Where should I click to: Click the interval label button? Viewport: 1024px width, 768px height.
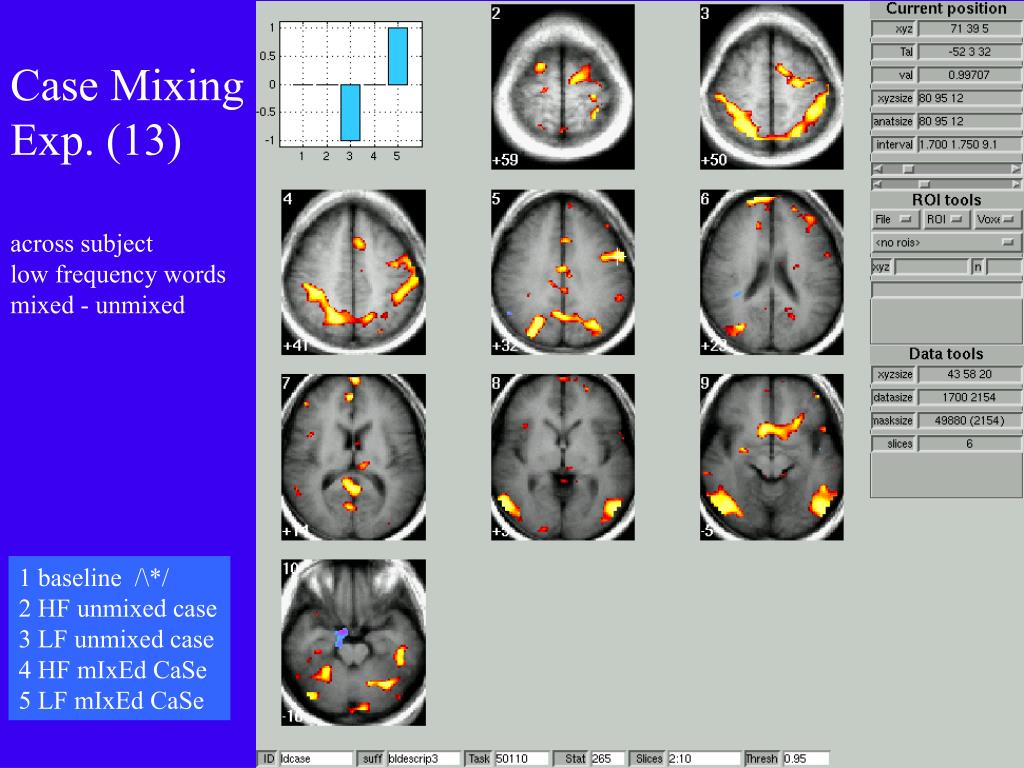pos(894,144)
